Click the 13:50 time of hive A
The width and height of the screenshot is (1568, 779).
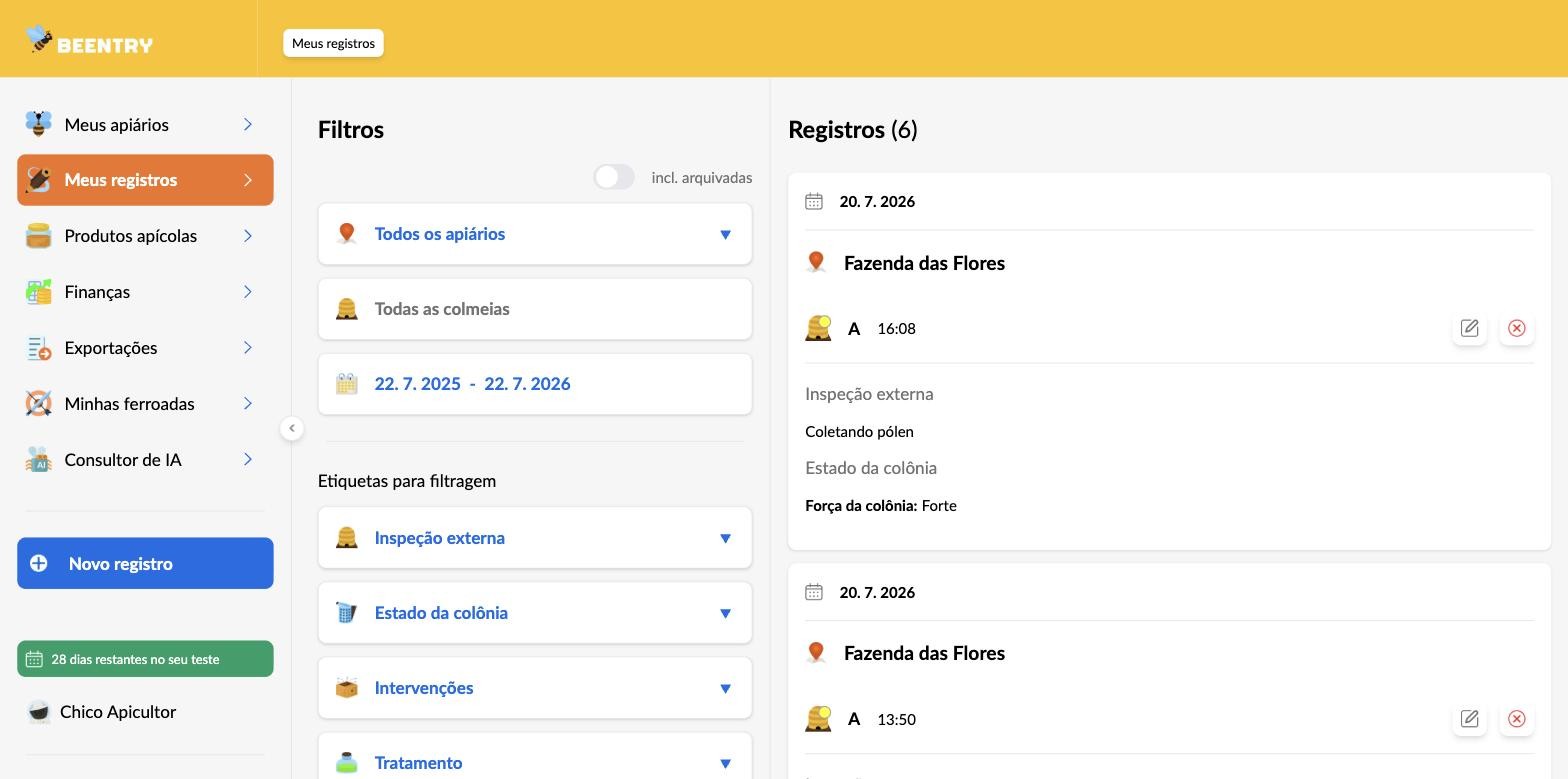[x=896, y=719]
